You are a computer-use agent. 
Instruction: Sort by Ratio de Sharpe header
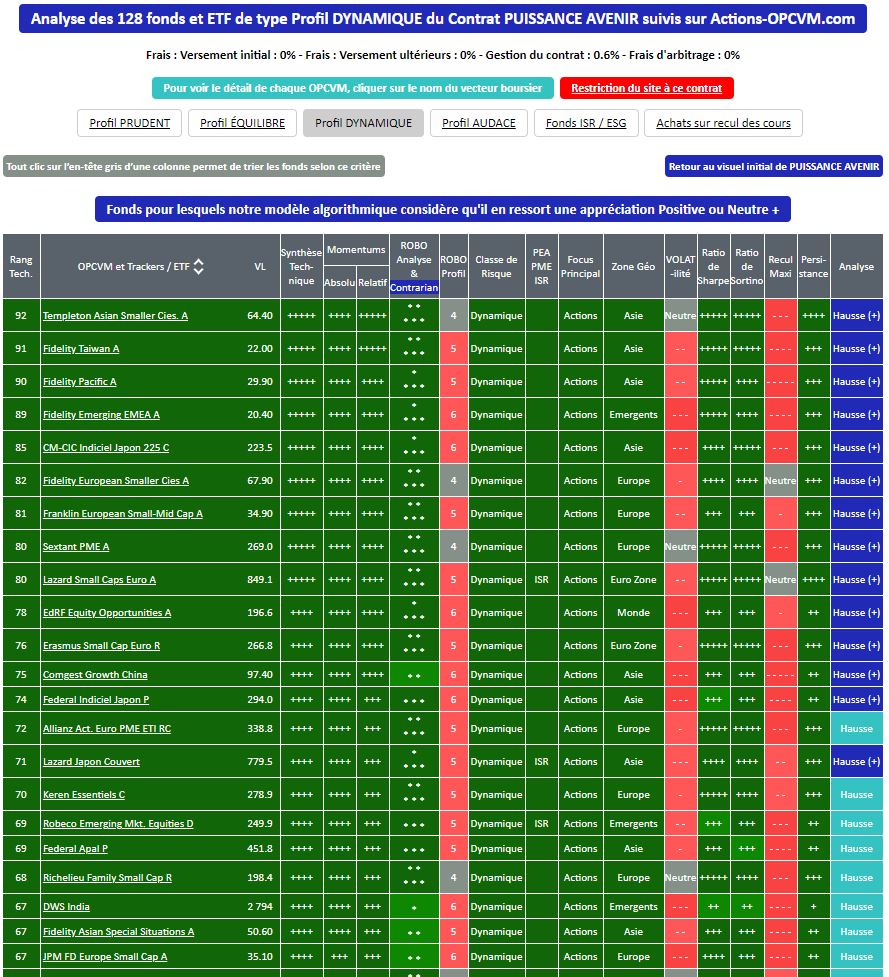[x=713, y=267]
